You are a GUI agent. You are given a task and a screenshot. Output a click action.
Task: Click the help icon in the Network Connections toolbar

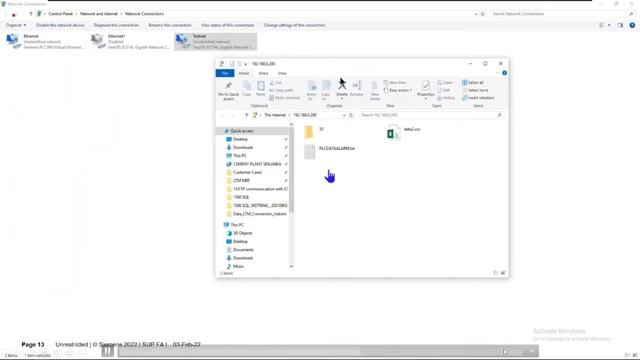pos(632,25)
